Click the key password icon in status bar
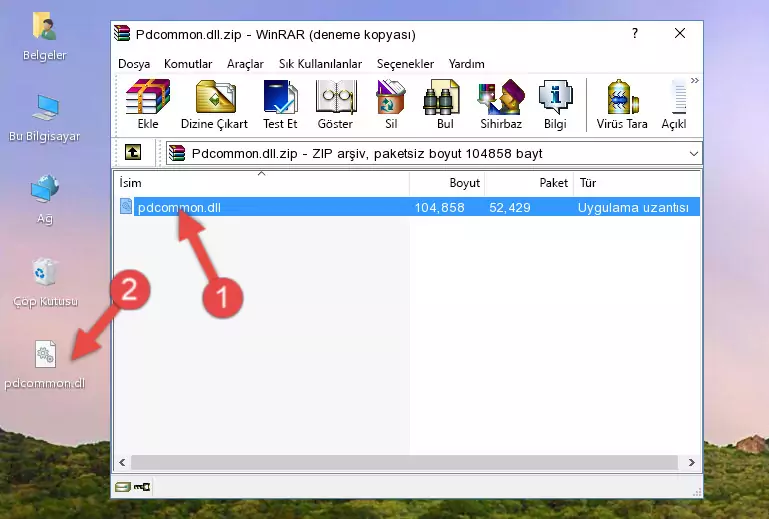Viewport: 769px width, 519px height. pos(142,487)
